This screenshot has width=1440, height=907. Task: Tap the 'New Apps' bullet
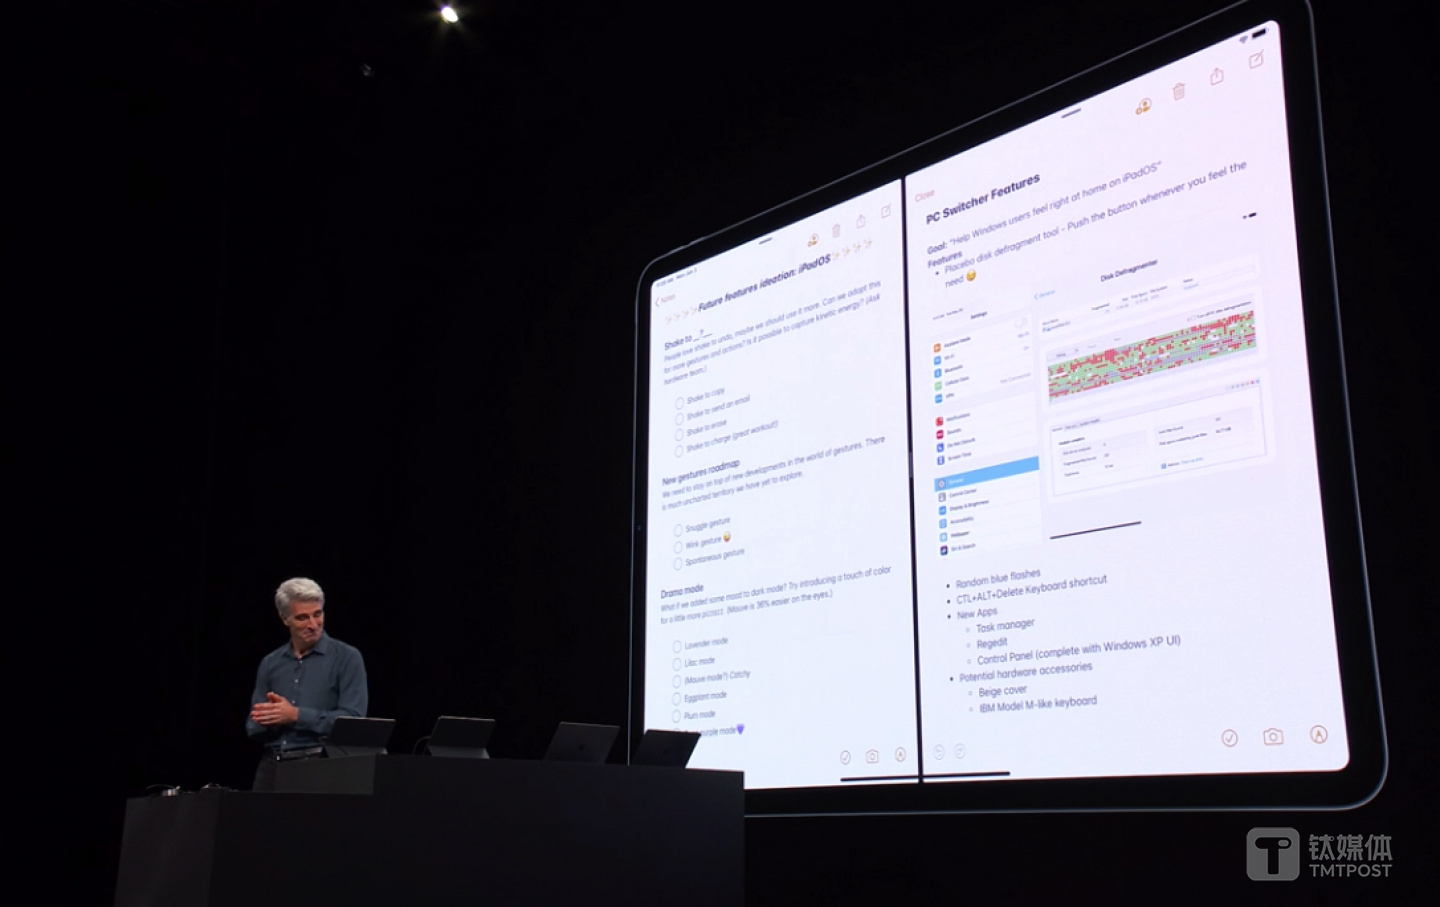(977, 613)
